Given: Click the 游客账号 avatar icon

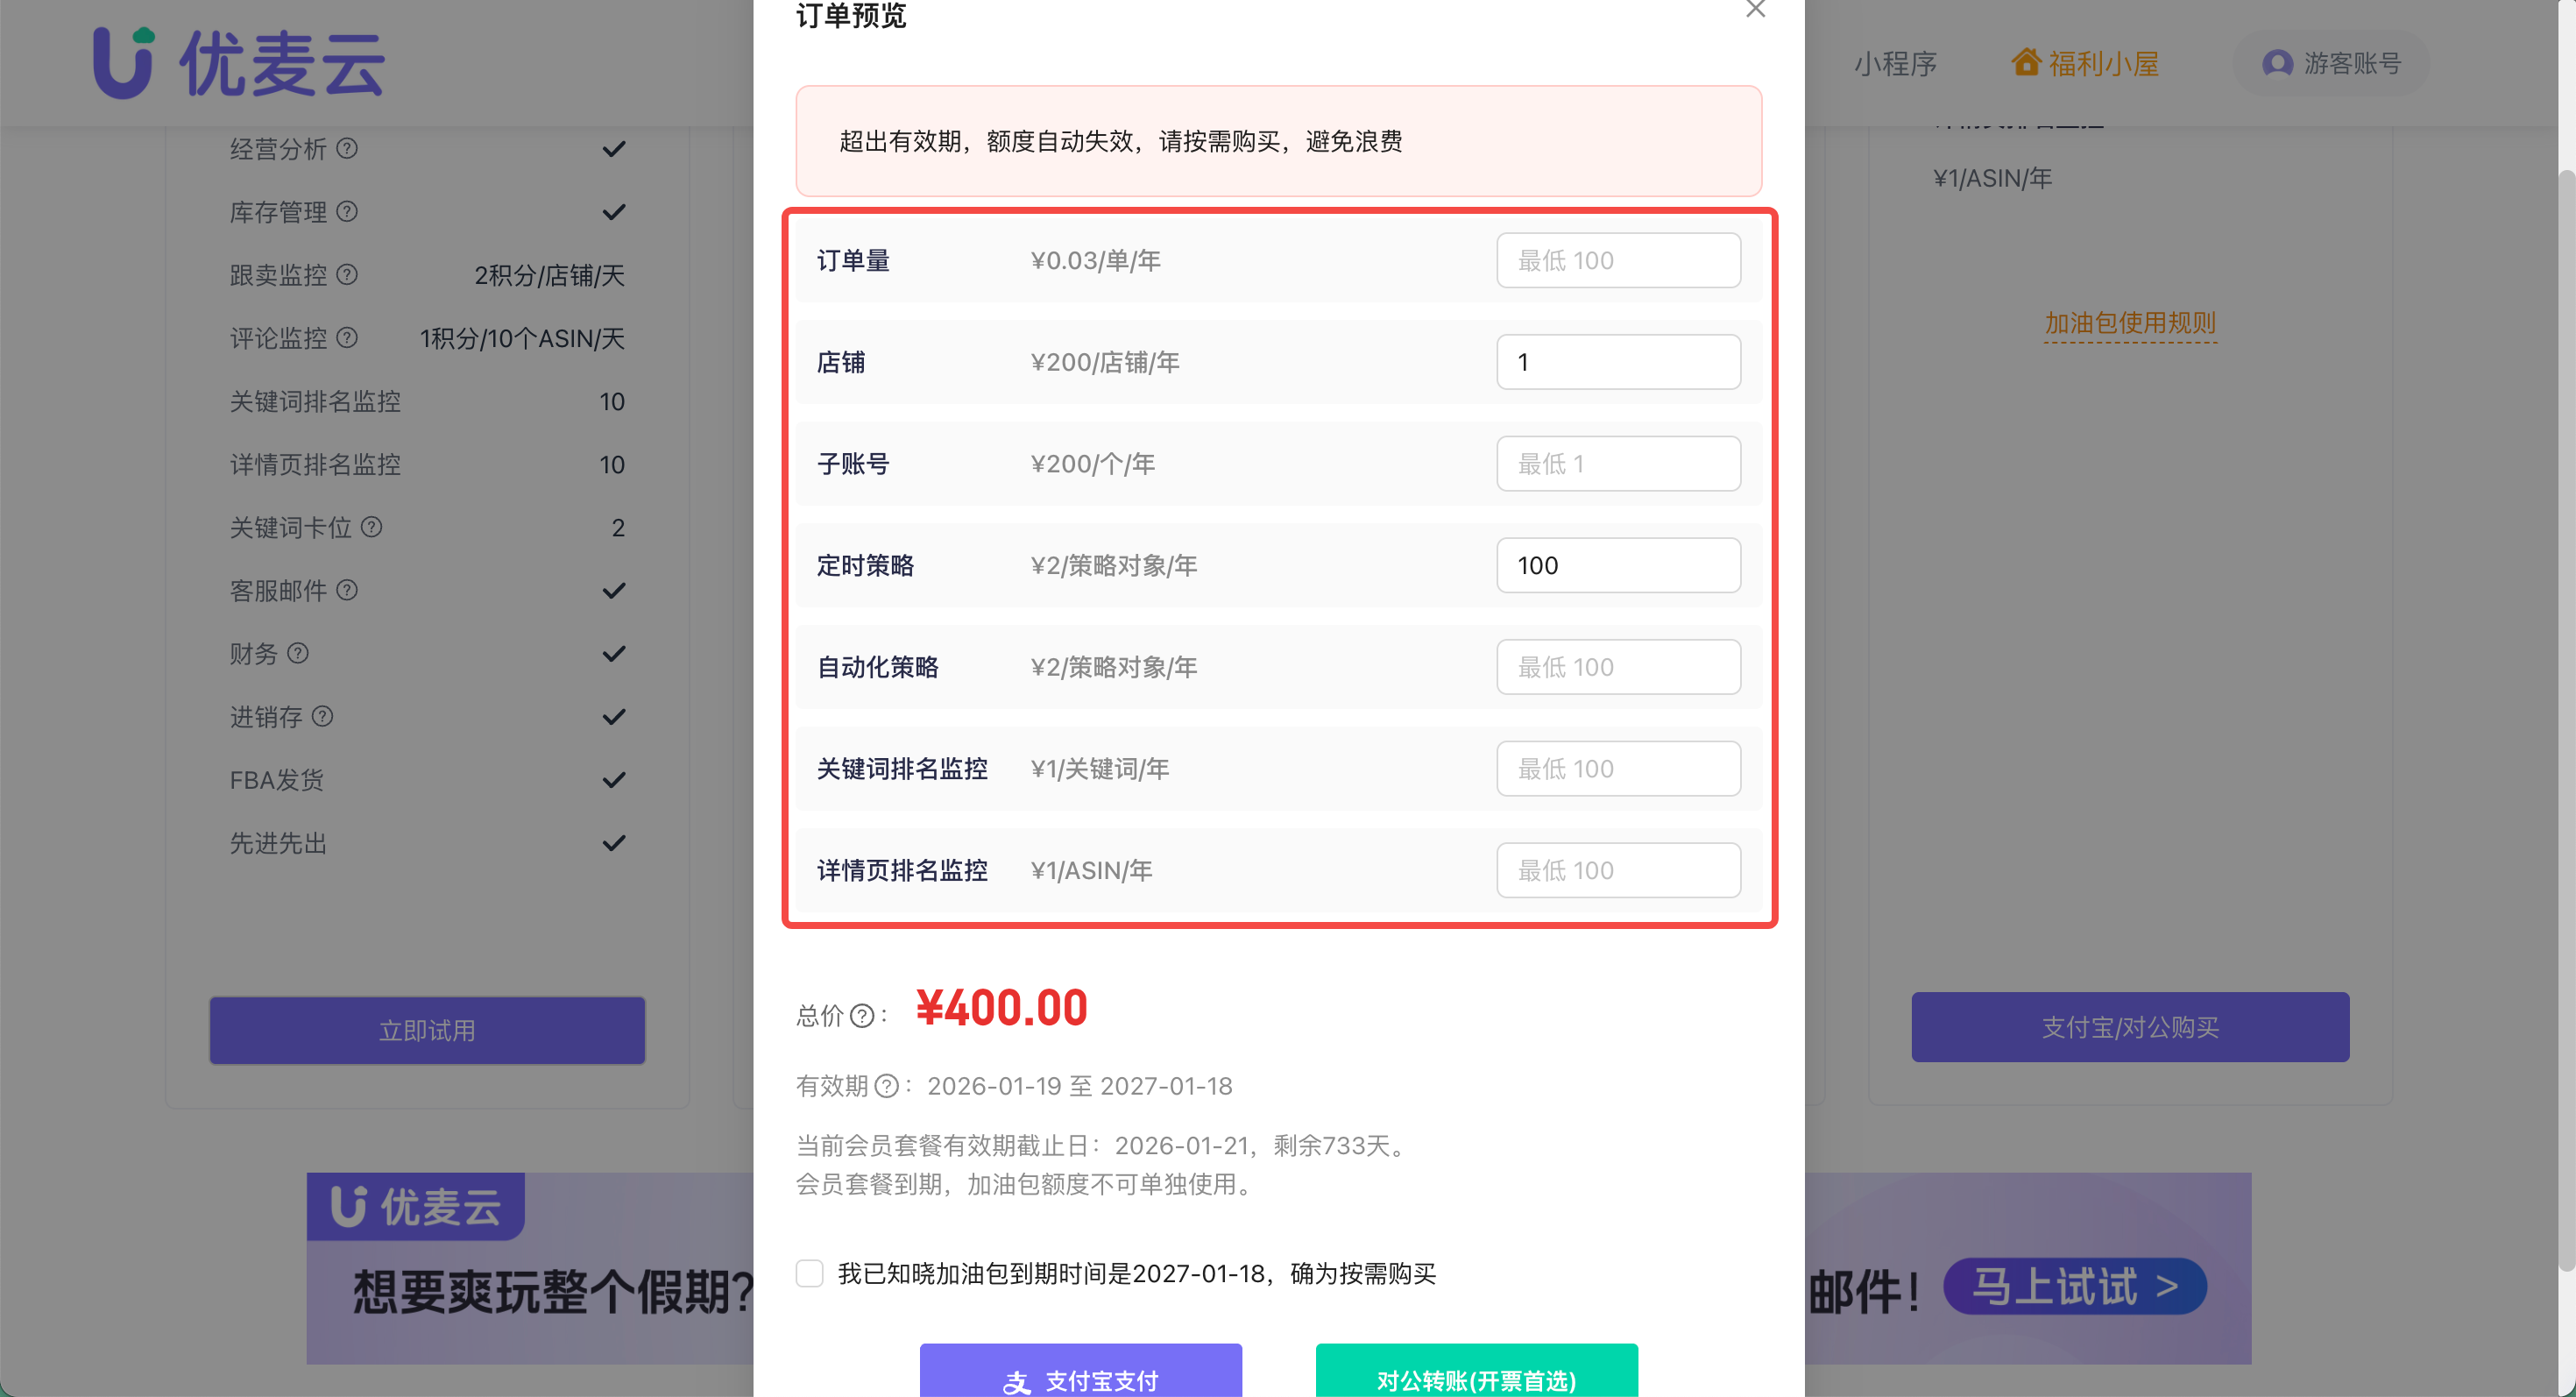Looking at the screenshot, I should point(2277,63).
